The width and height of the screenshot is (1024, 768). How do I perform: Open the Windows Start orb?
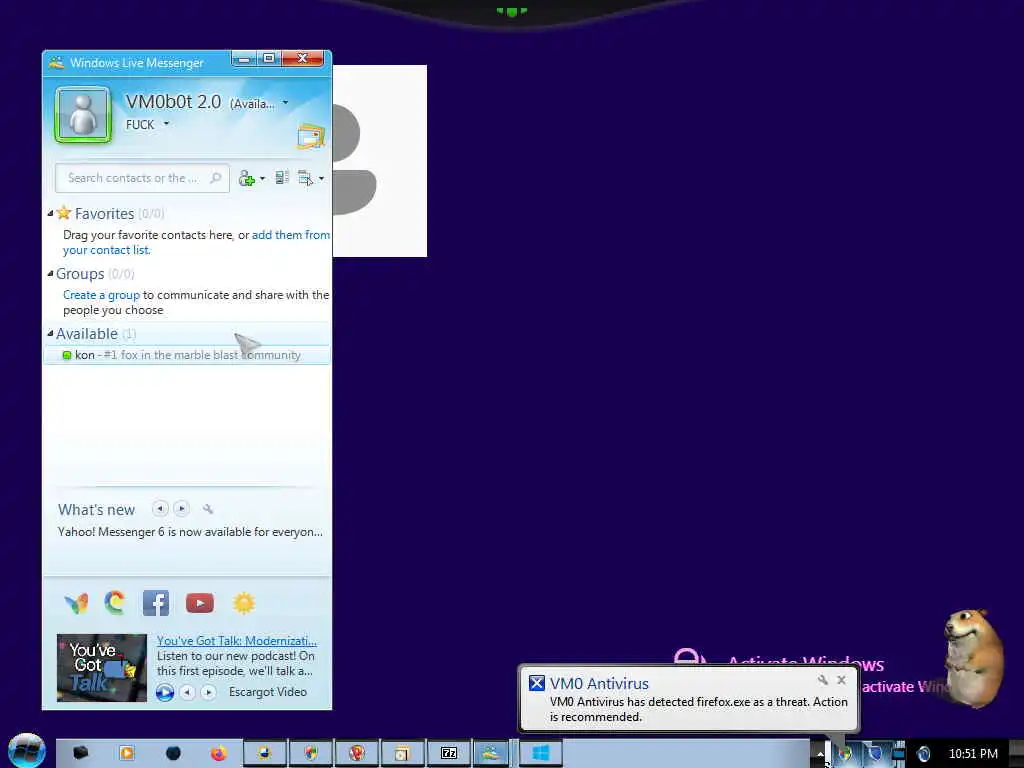pyautogui.click(x=27, y=751)
